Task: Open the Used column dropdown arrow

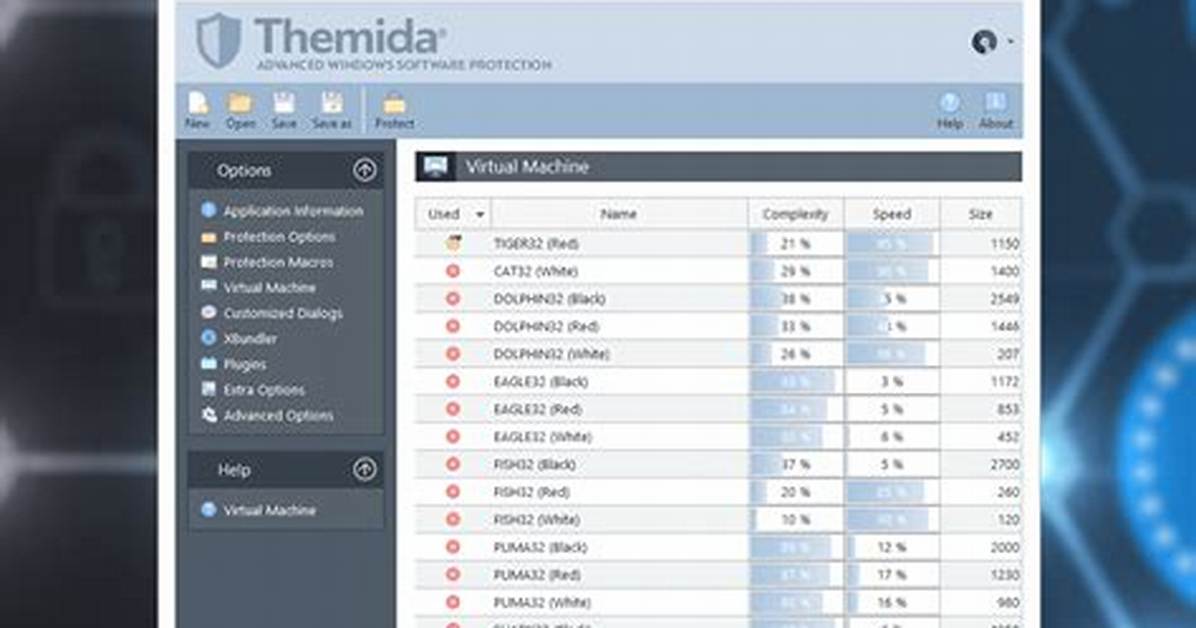Action: pos(480,214)
